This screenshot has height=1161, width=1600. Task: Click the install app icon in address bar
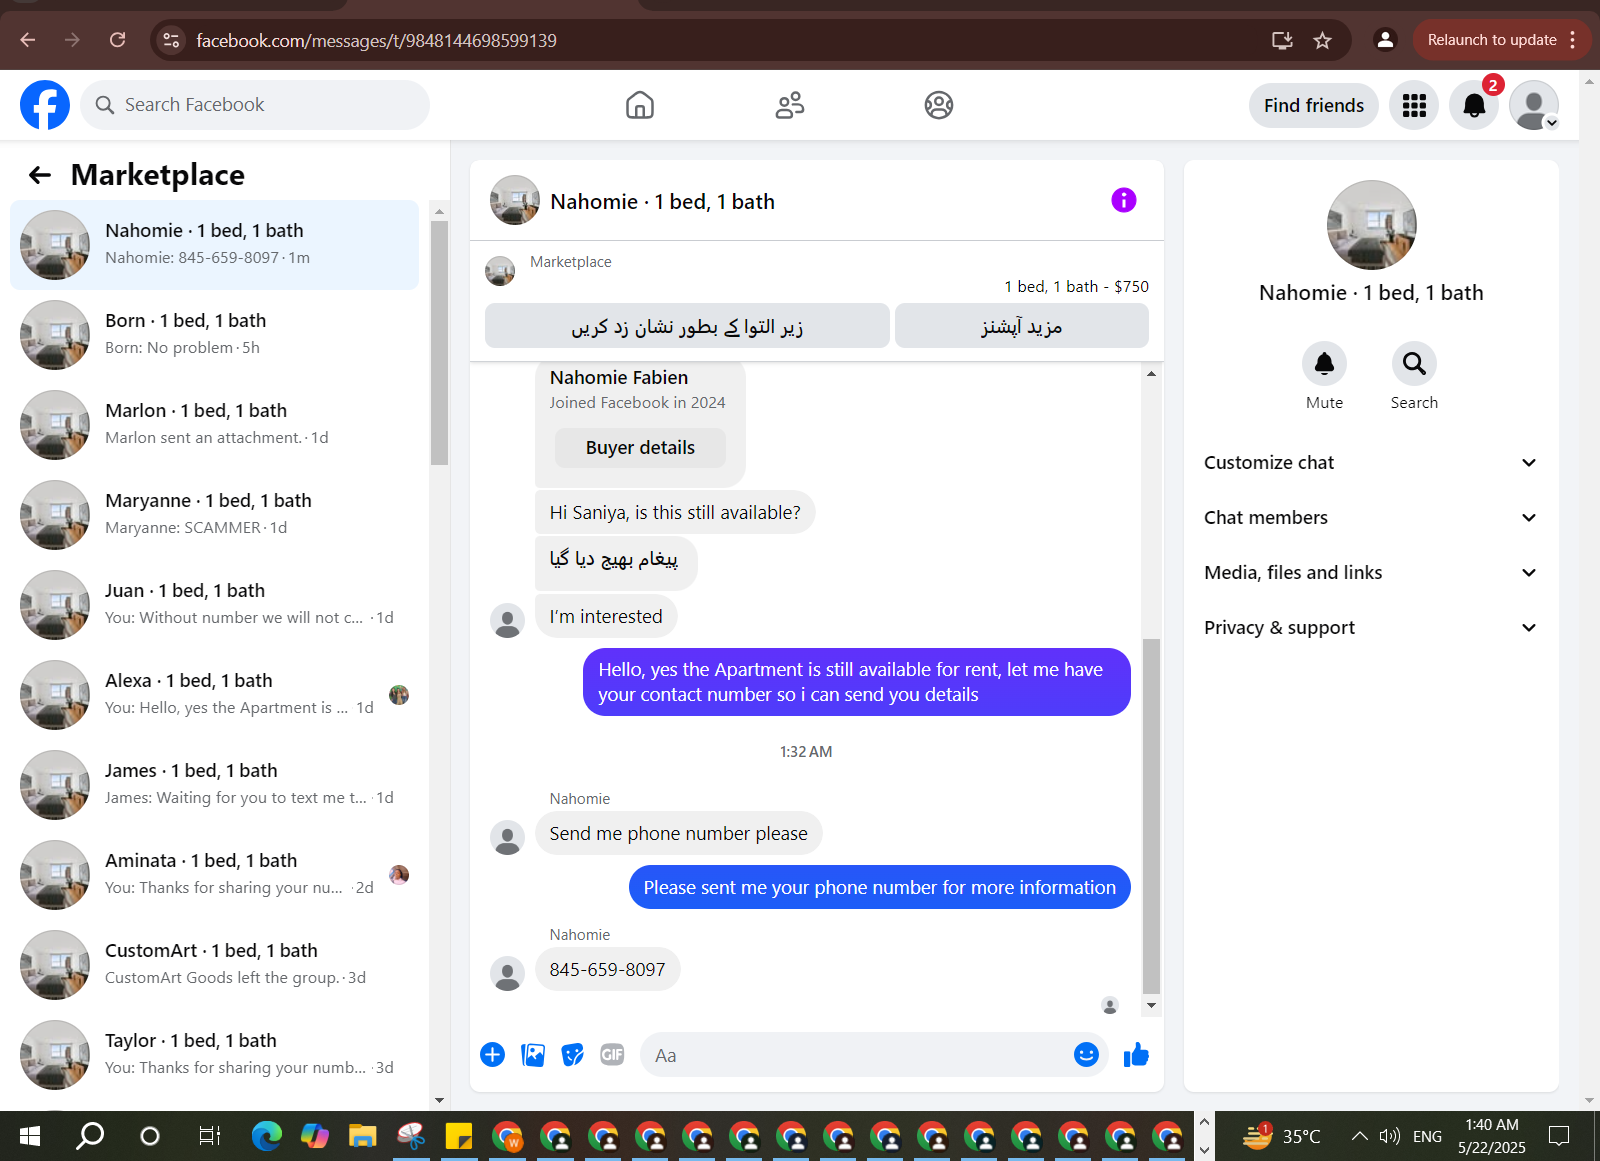click(x=1282, y=40)
